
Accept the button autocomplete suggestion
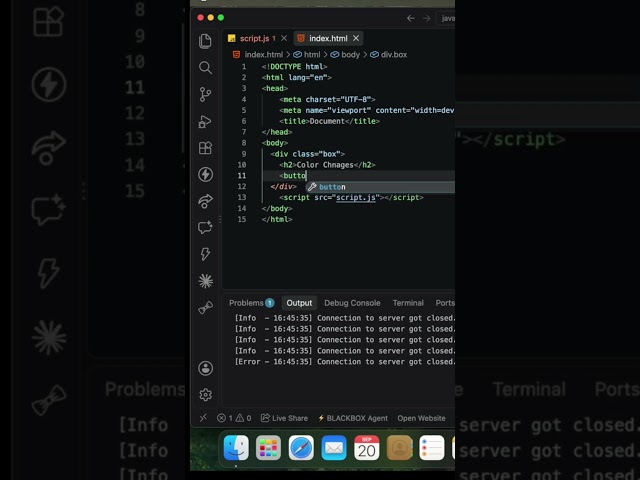[x=380, y=187]
